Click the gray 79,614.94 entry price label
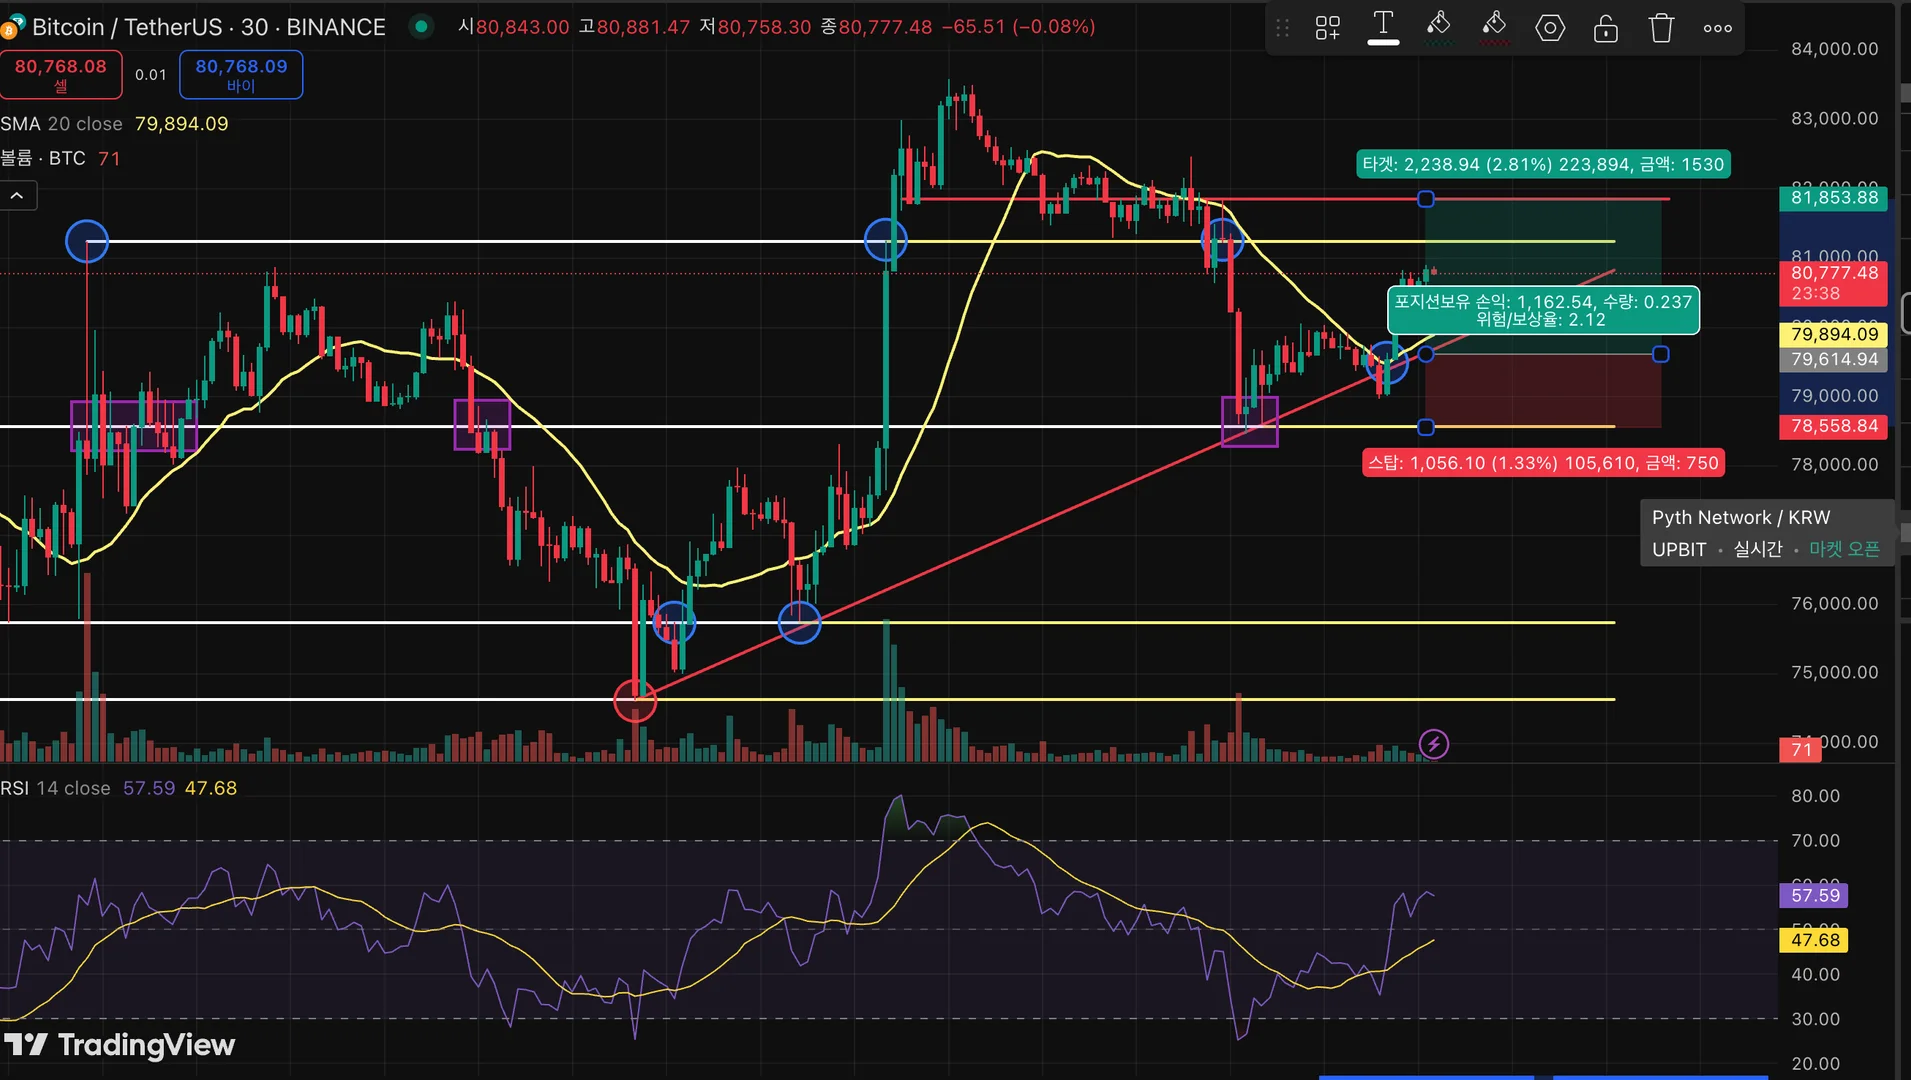The image size is (1911, 1080). coord(1834,359)
